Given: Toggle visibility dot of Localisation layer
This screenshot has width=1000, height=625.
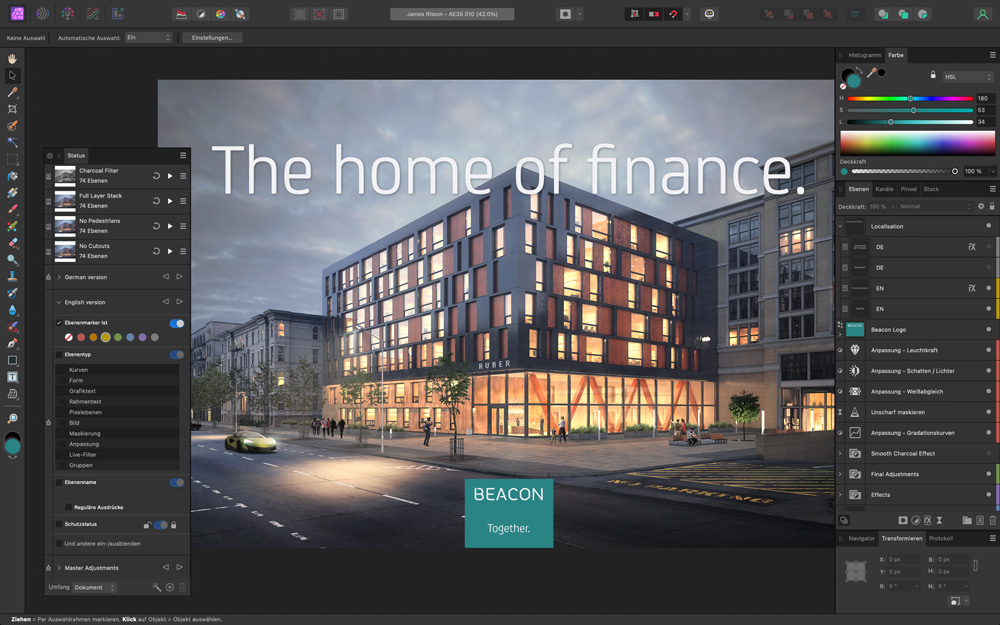Looking at the screenshot, I should pos(989,226).
